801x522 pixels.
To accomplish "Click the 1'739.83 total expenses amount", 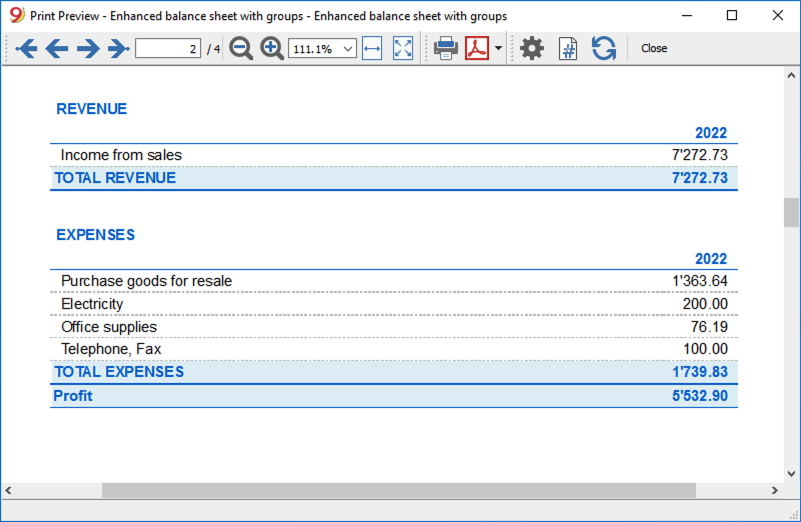I will point(699,372).
